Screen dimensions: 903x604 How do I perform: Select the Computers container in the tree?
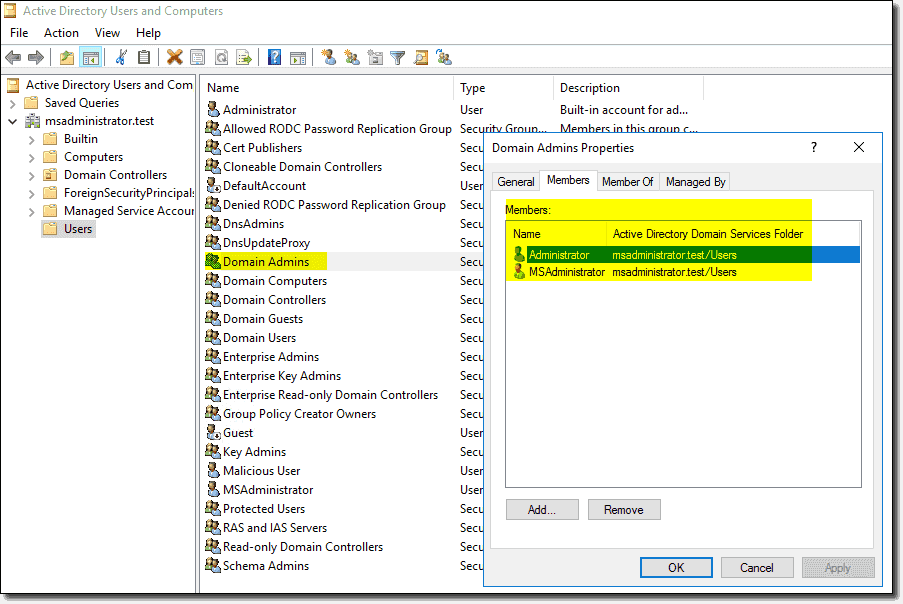93,157
